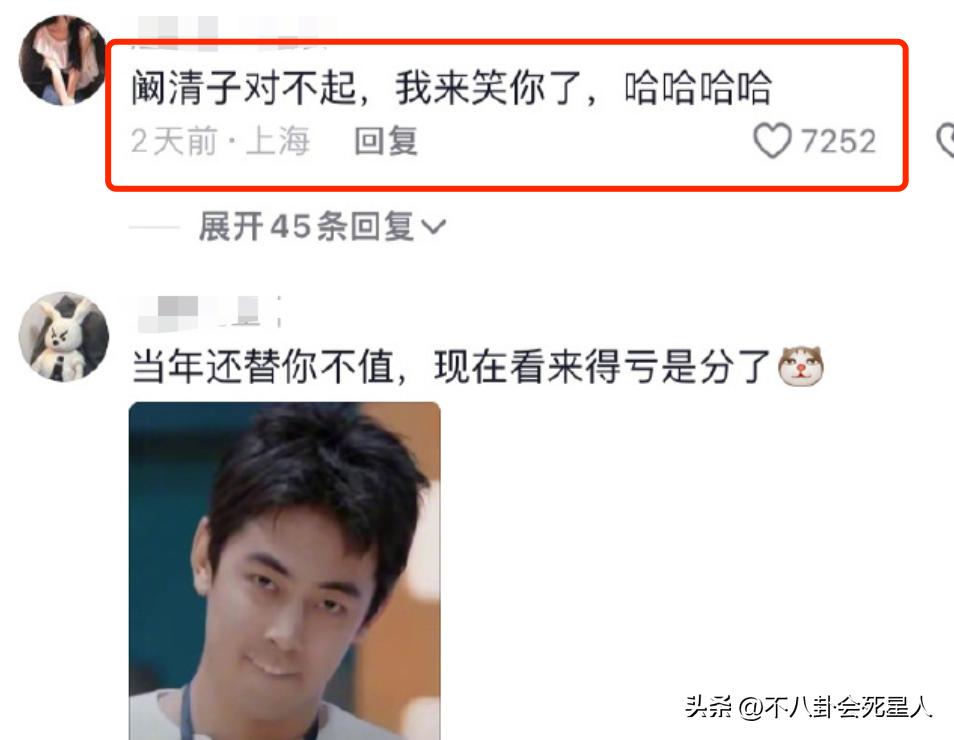Open the first commenter's profile avatar
The height and width of the screenshot is (740, 954).
(63, 60)
